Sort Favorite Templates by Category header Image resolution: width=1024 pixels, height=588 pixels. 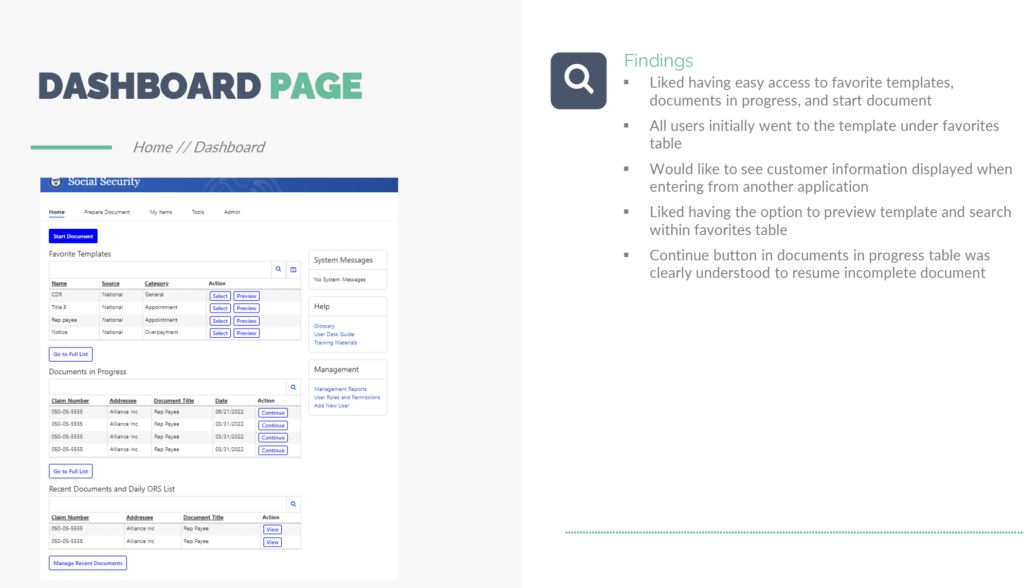[x=156, y=284]
